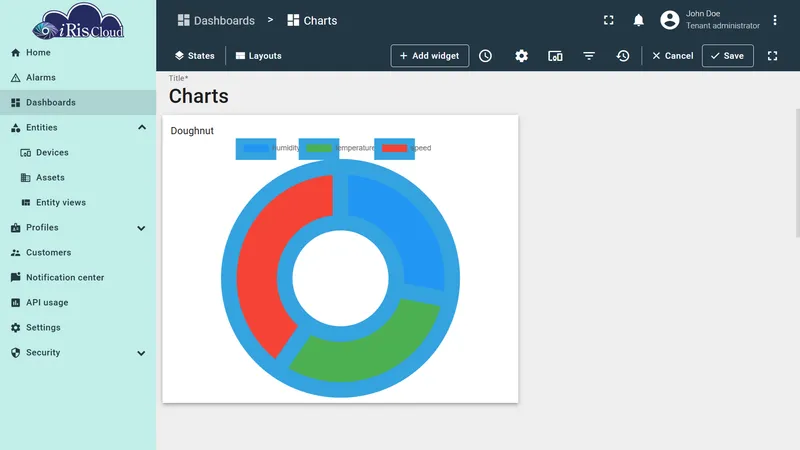Click the iRisCloud logo
This screenshot has width=800, height=450.
(78, 21)
